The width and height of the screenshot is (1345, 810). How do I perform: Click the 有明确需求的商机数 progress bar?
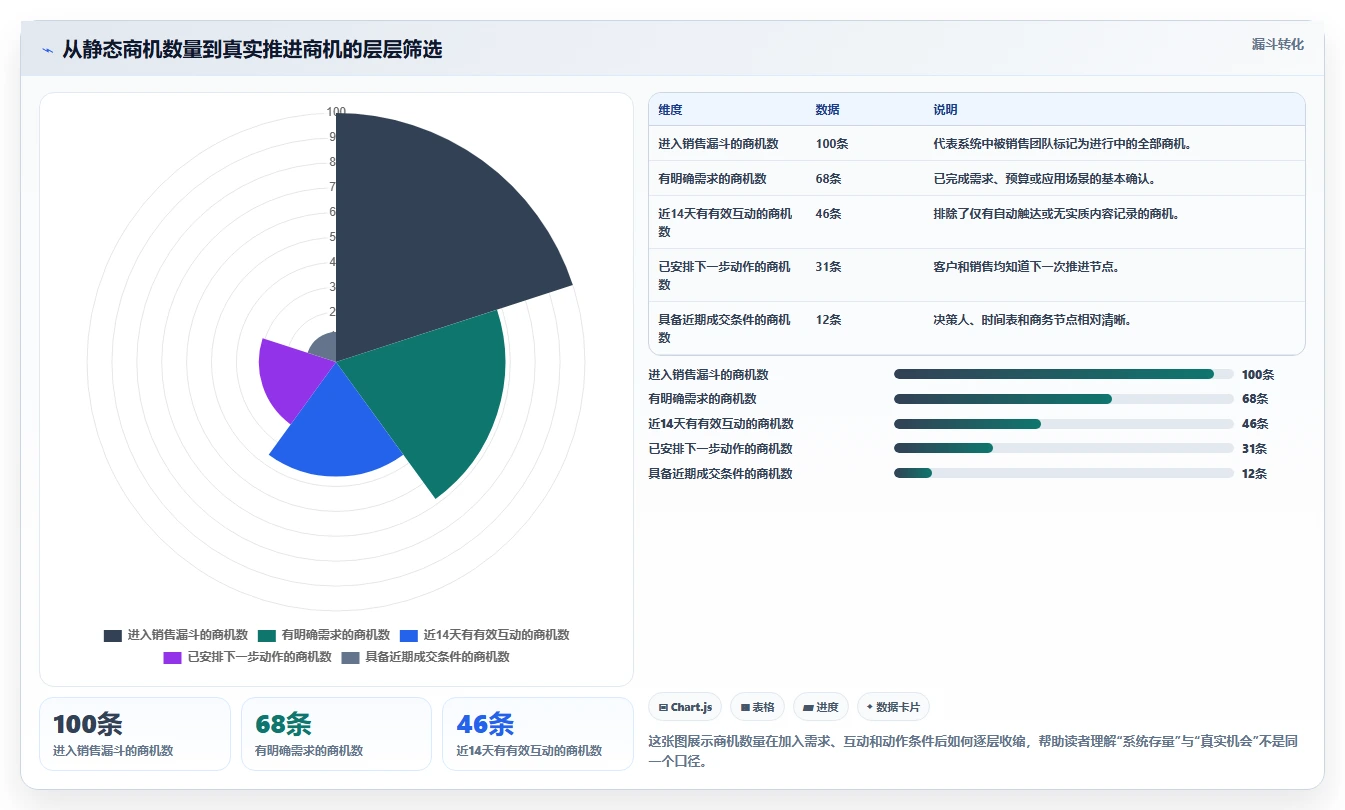(1064, 399)
